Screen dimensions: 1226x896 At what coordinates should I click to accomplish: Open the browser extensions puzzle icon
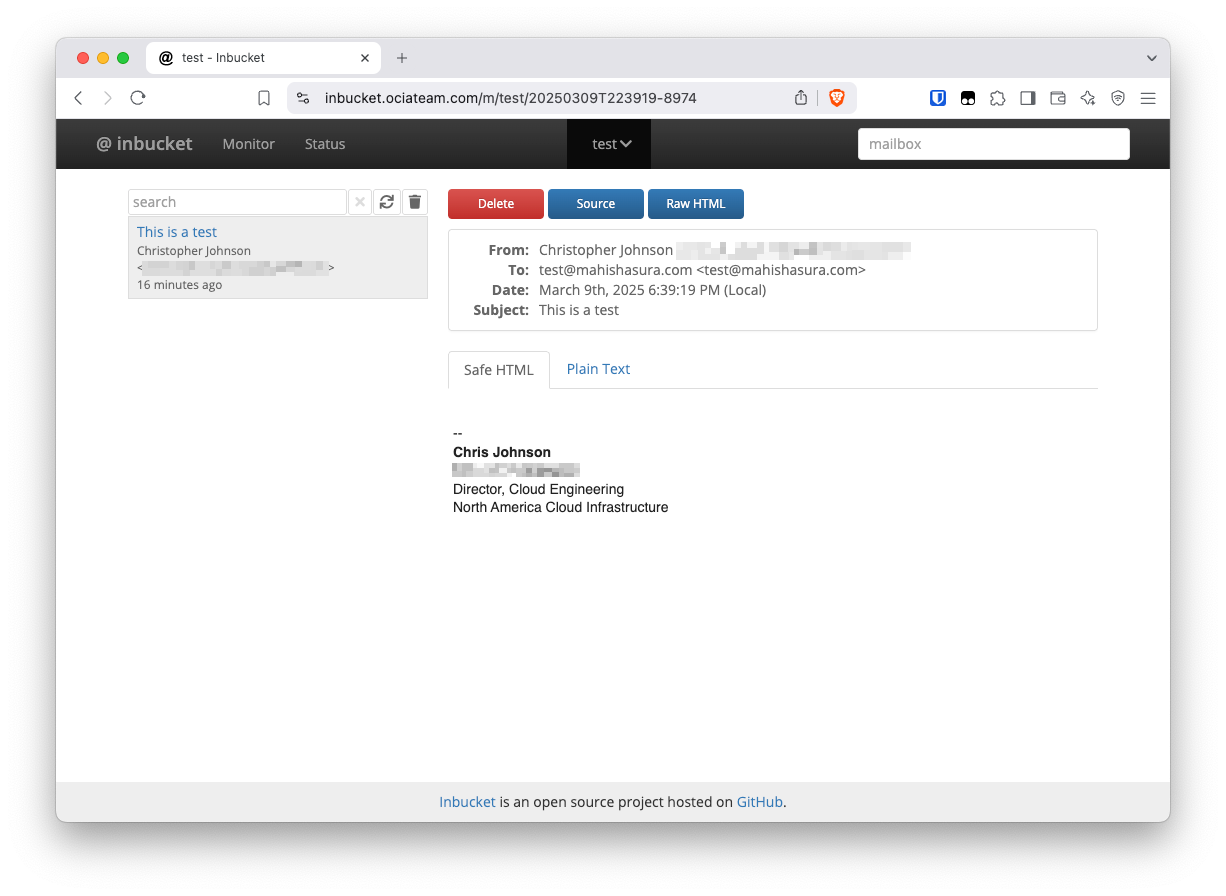(x=997, y=97)
